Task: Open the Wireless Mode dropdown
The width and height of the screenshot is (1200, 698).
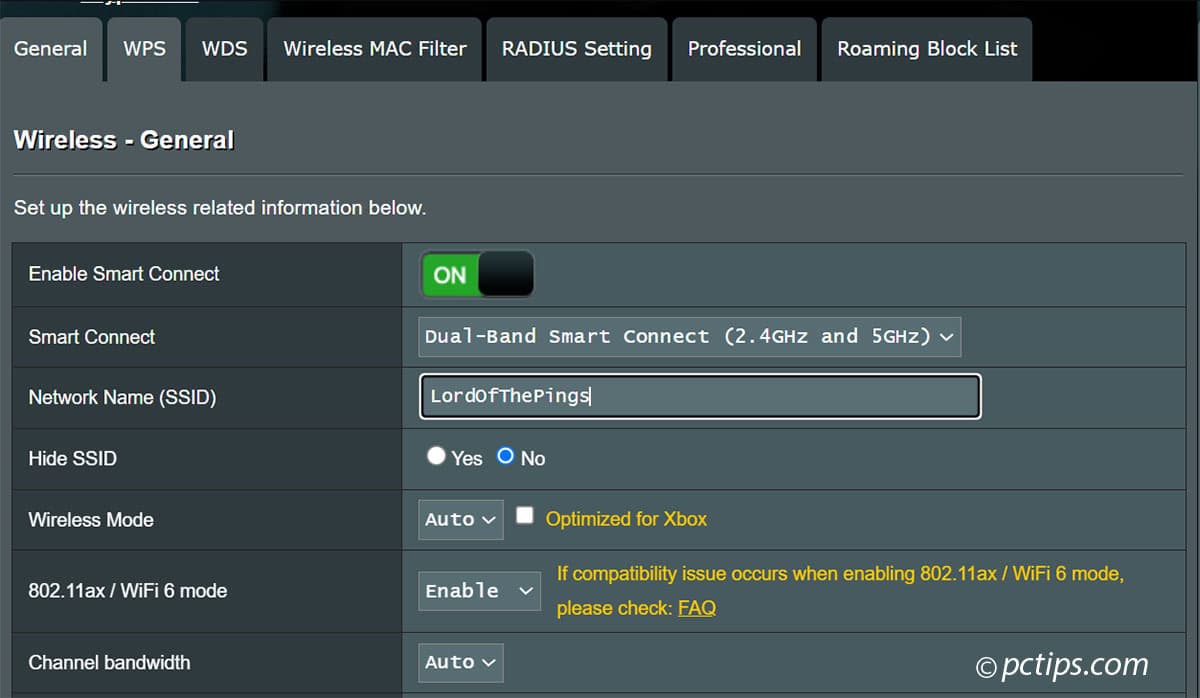Action: [x=460, y=519]
